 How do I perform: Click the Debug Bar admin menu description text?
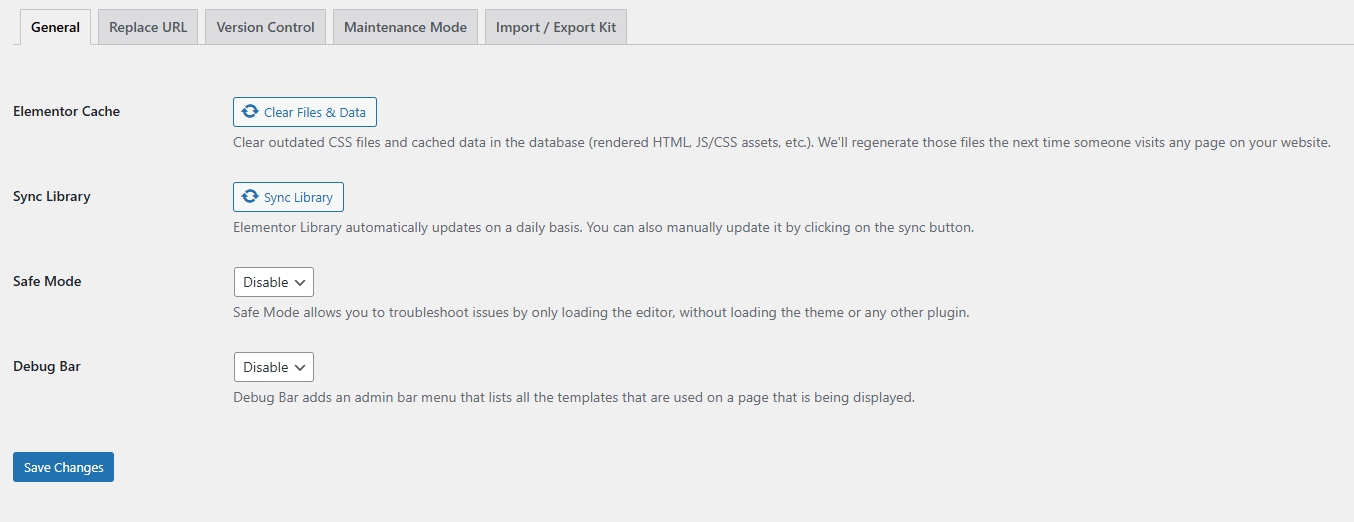(574, 397)
